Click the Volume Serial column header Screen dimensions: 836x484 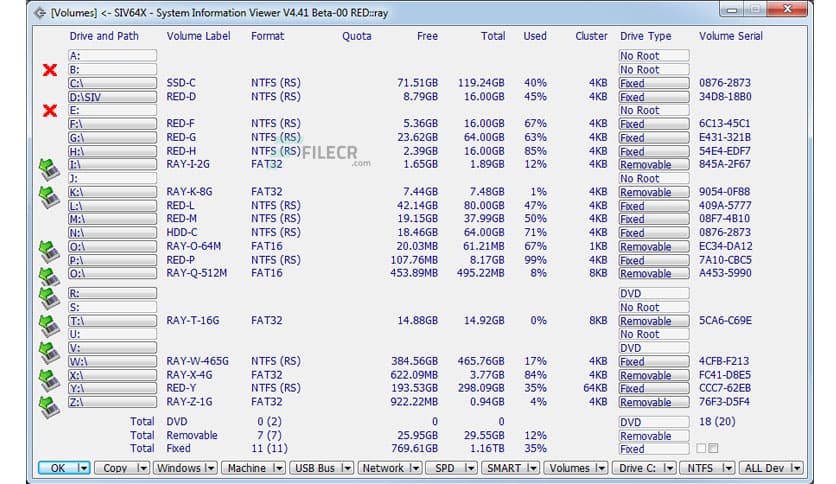coord(731,36)
